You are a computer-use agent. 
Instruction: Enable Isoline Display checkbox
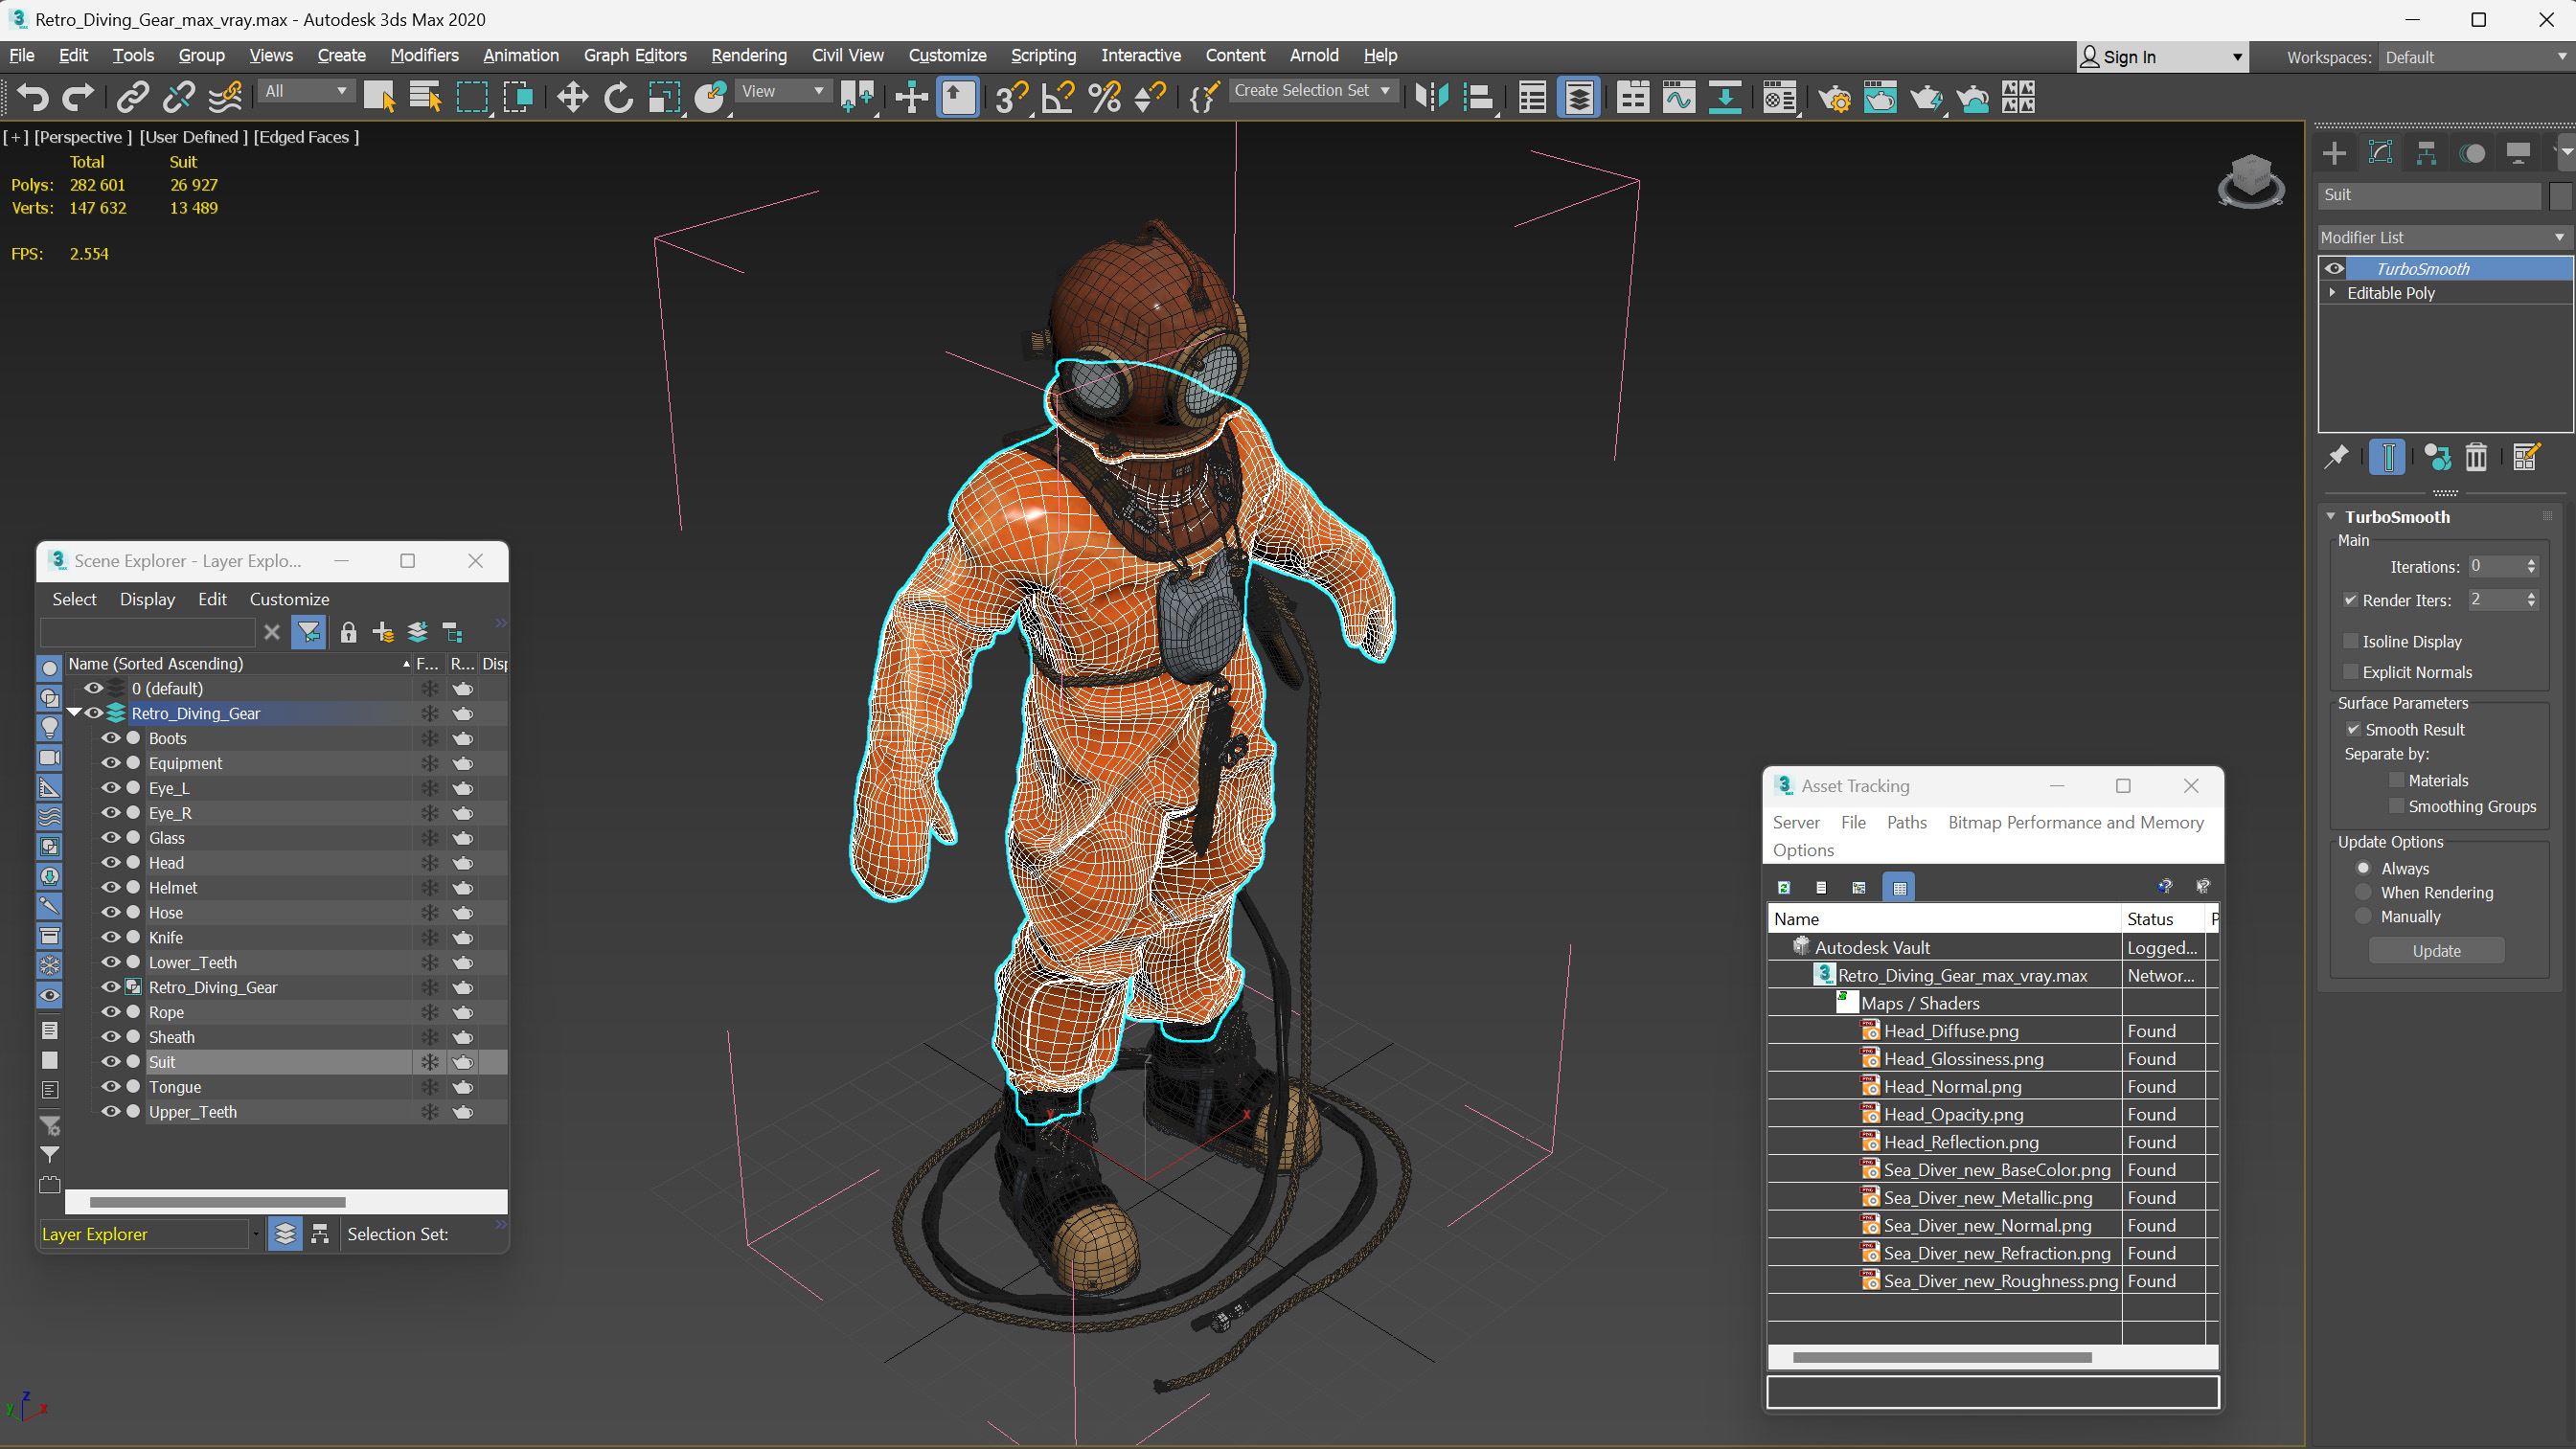click(x=2350, y=641)
